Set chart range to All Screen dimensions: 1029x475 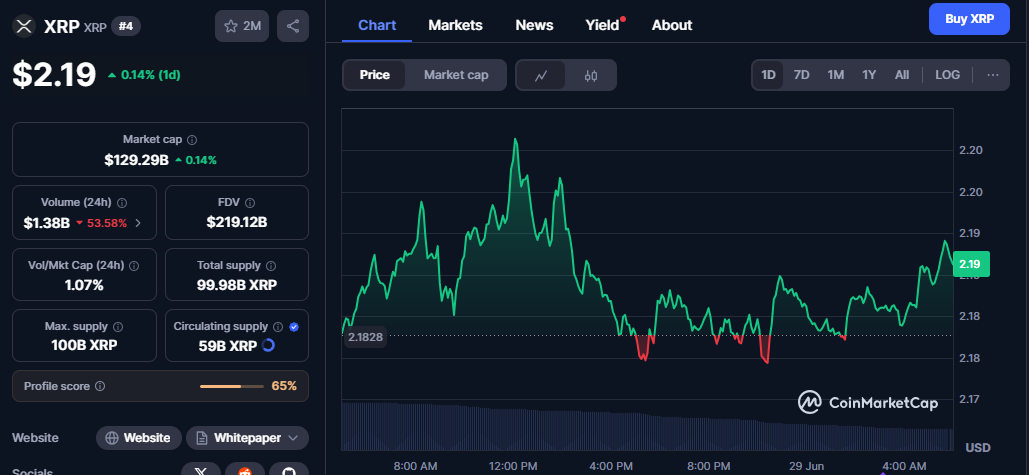point(902,75)
